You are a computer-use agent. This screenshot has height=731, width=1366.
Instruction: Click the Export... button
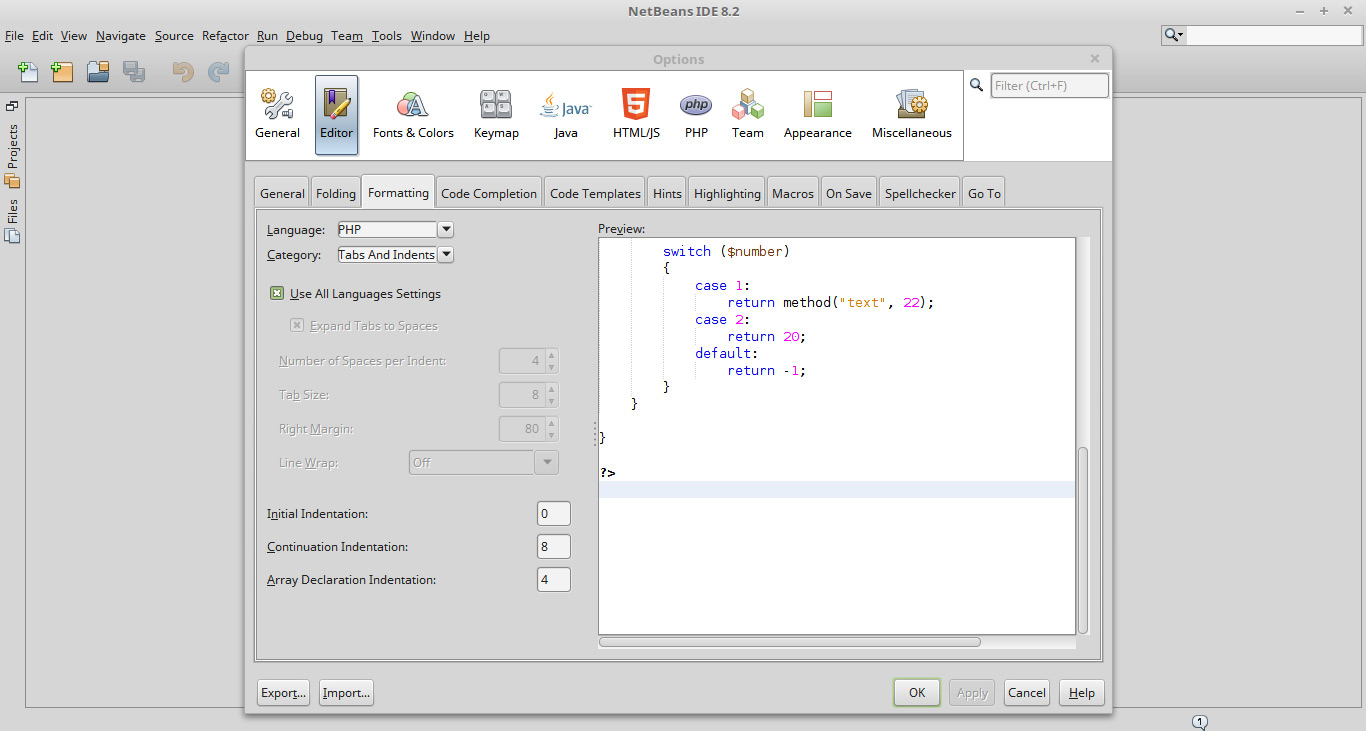click(x=284, y=692)
